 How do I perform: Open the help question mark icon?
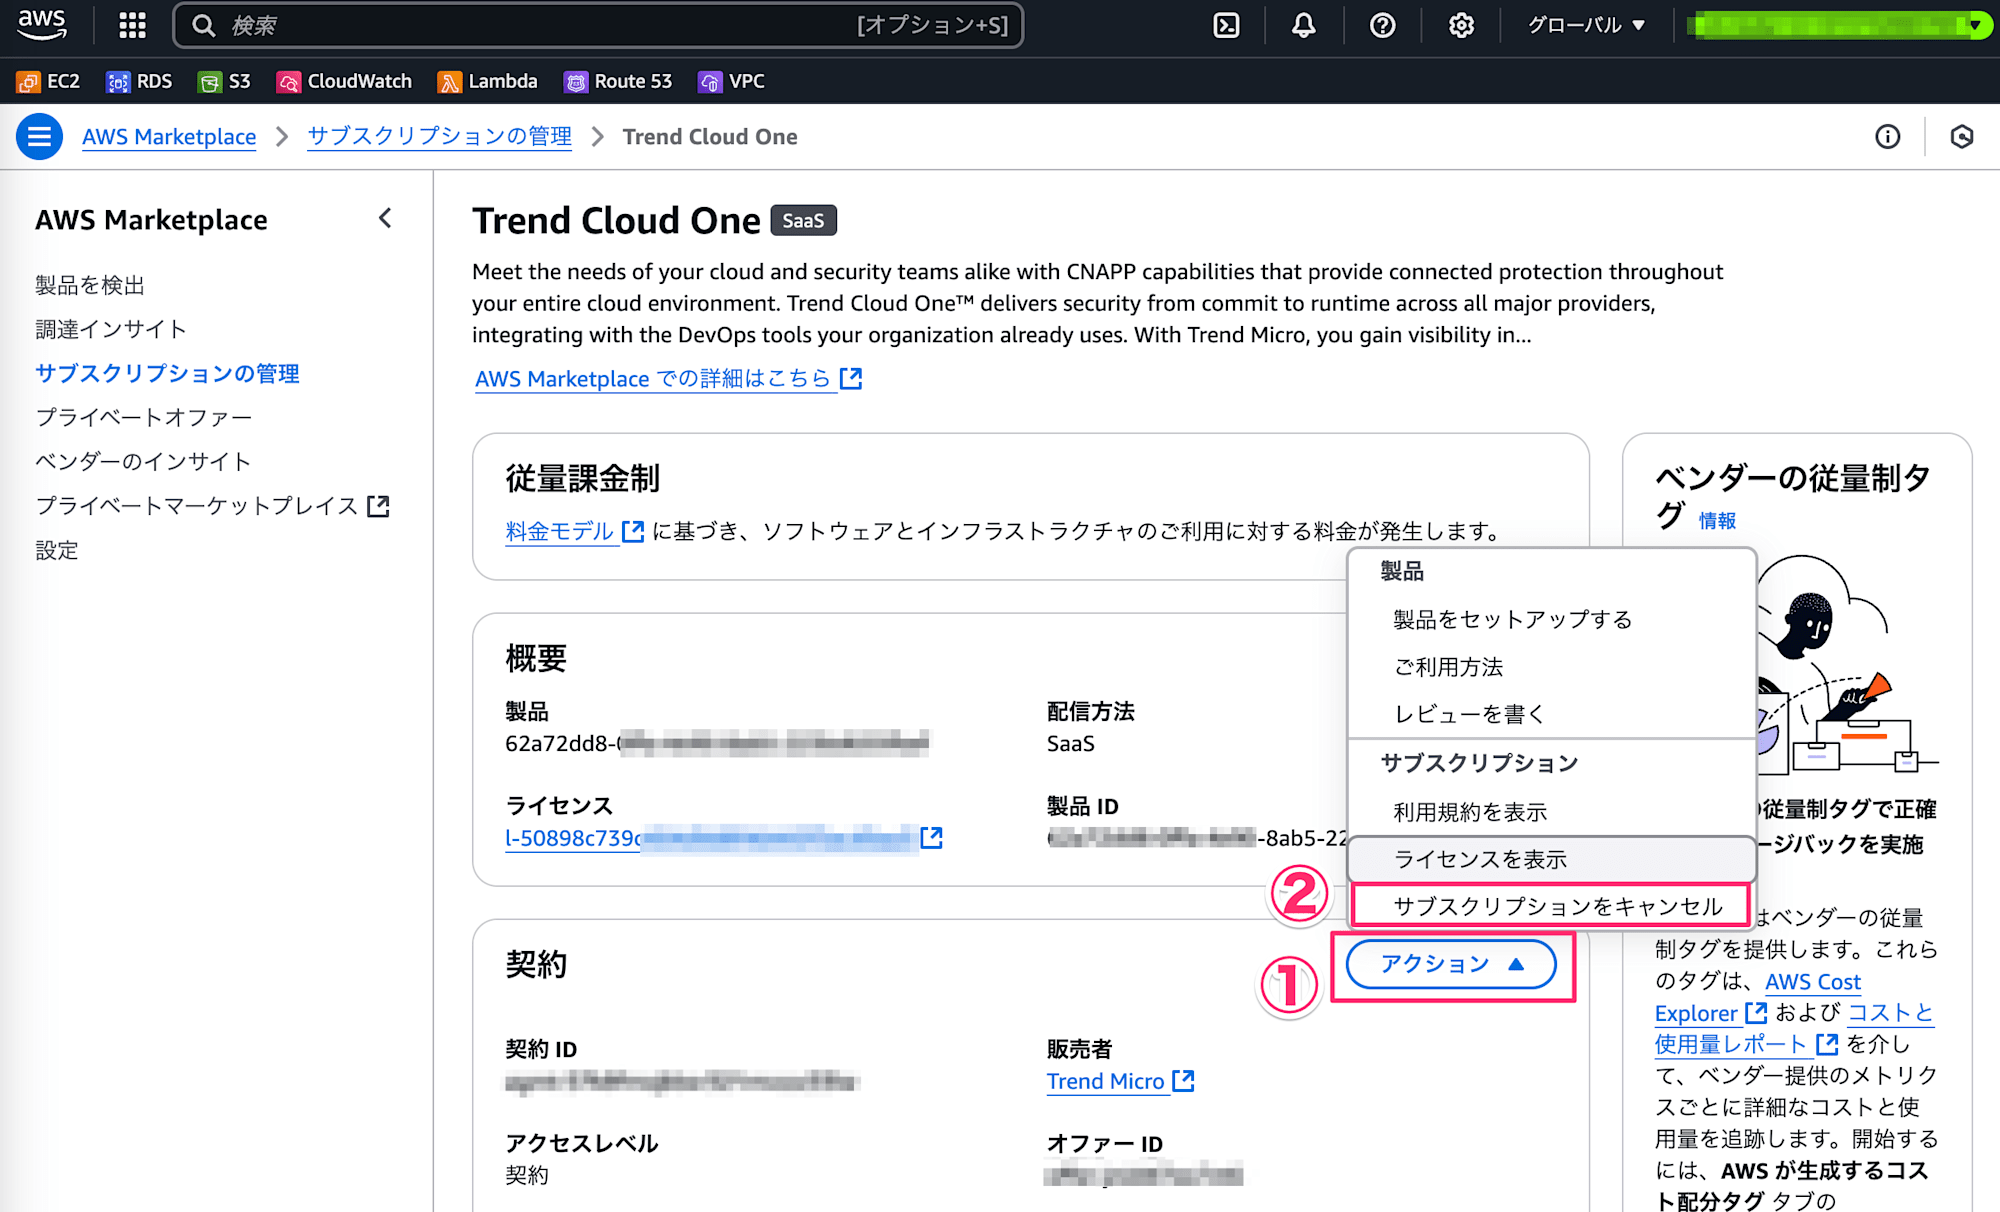[x=1382, y=25]
